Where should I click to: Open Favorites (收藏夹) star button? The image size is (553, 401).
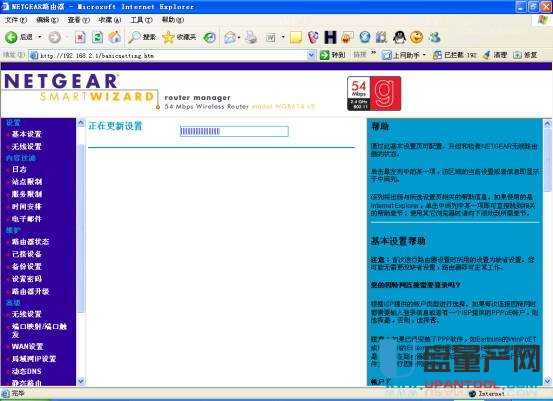tap(179, 37)
